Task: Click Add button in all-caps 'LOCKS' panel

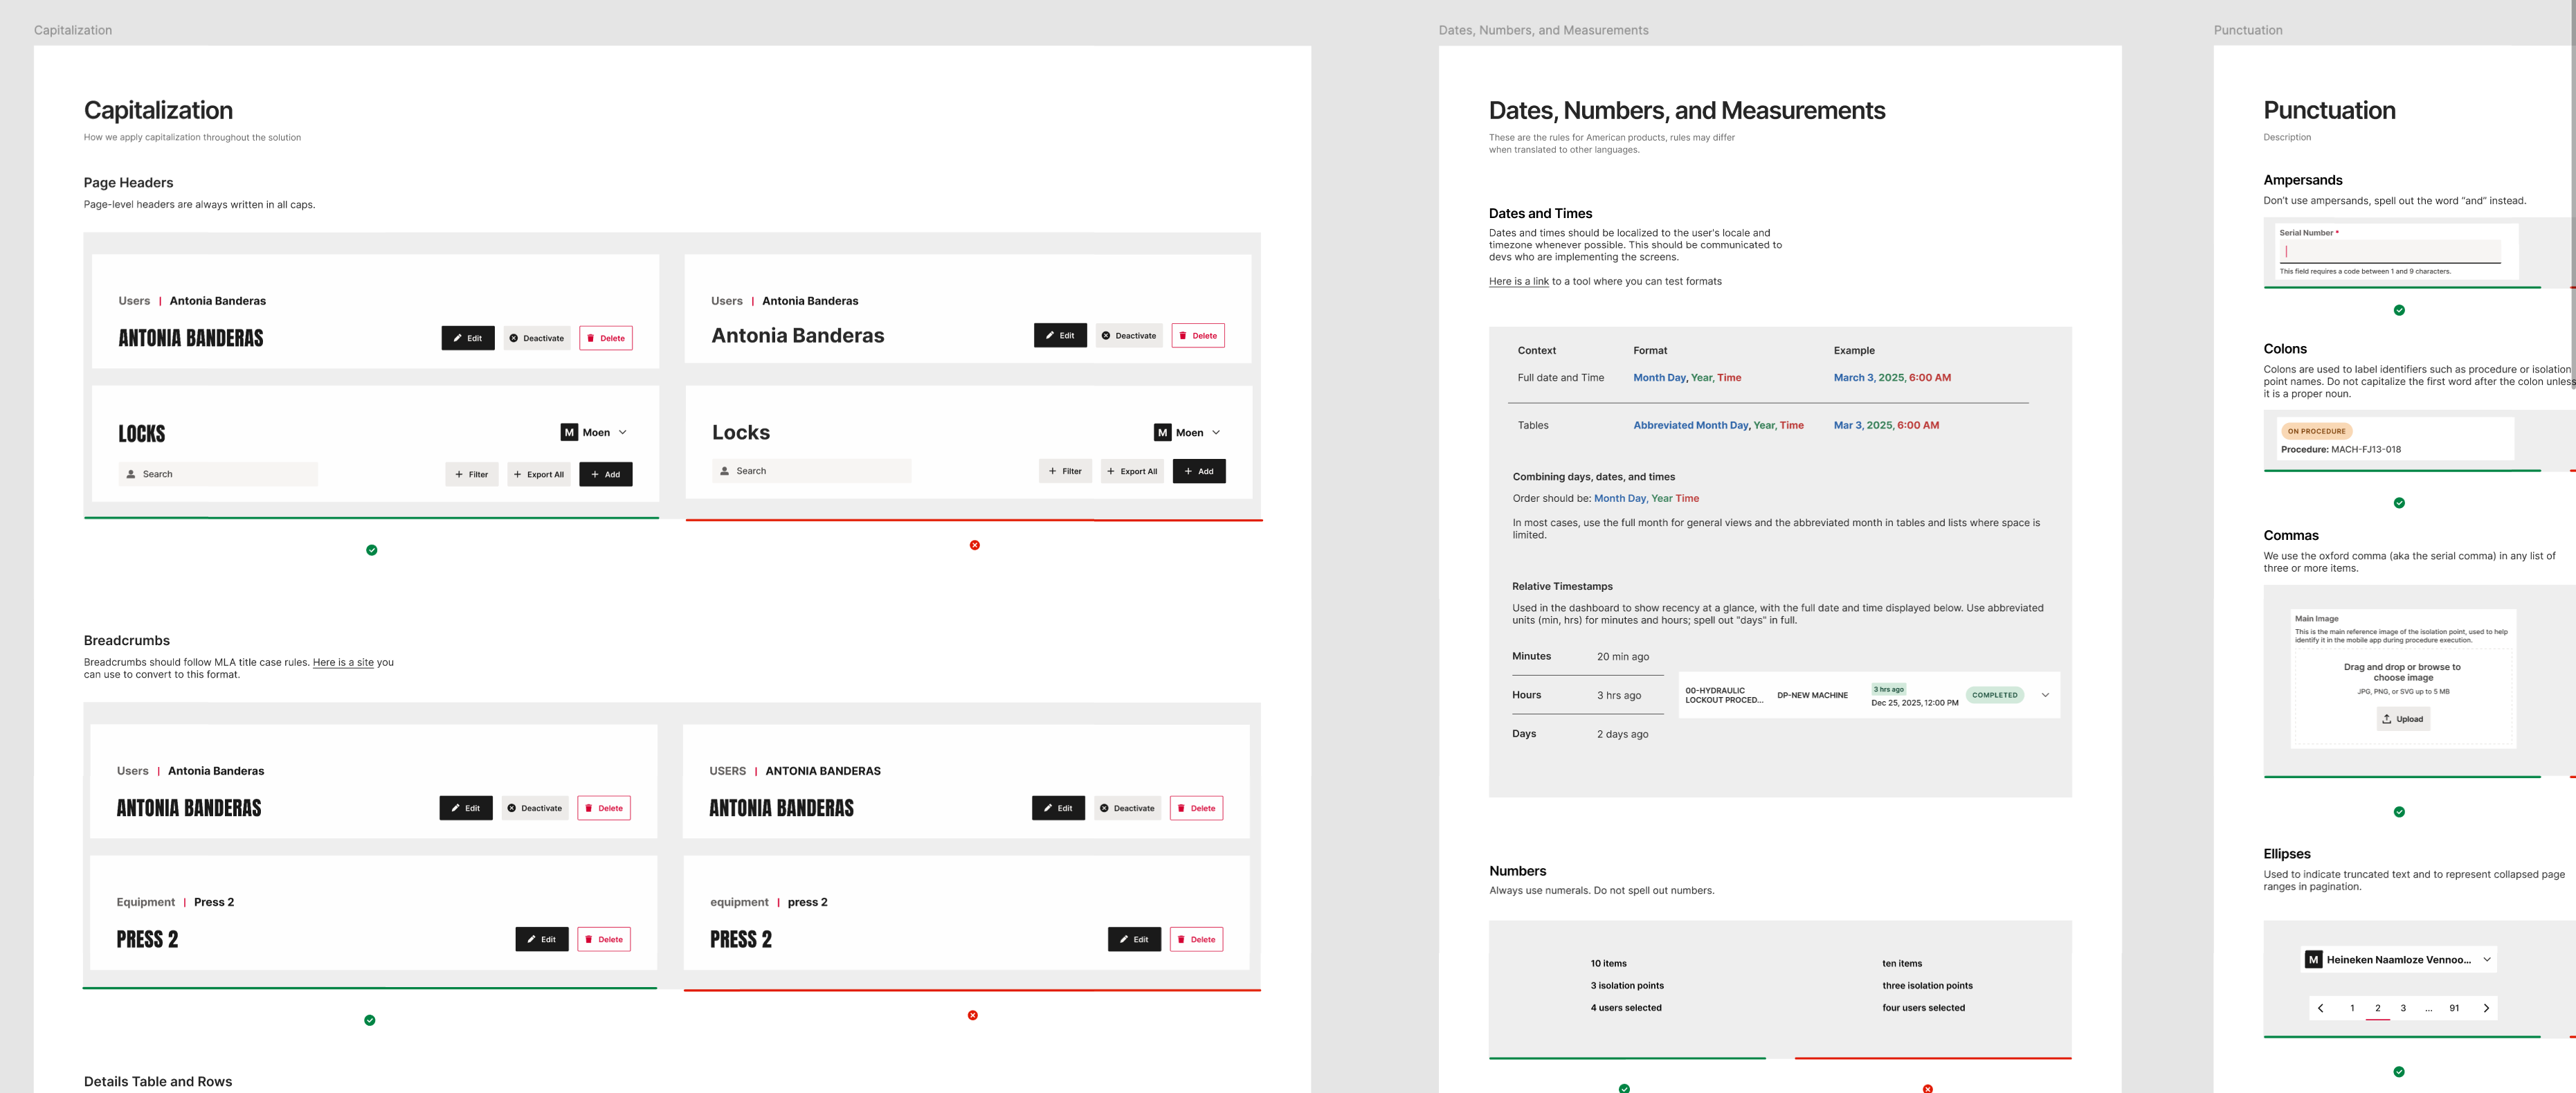Action: pos(606,474)
